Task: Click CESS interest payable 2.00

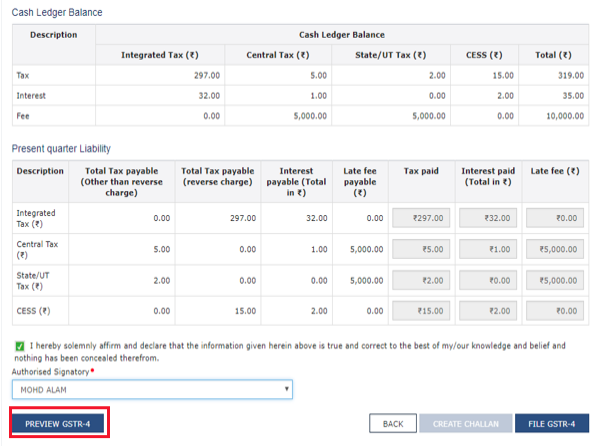Action: click(x=319, y=311)
